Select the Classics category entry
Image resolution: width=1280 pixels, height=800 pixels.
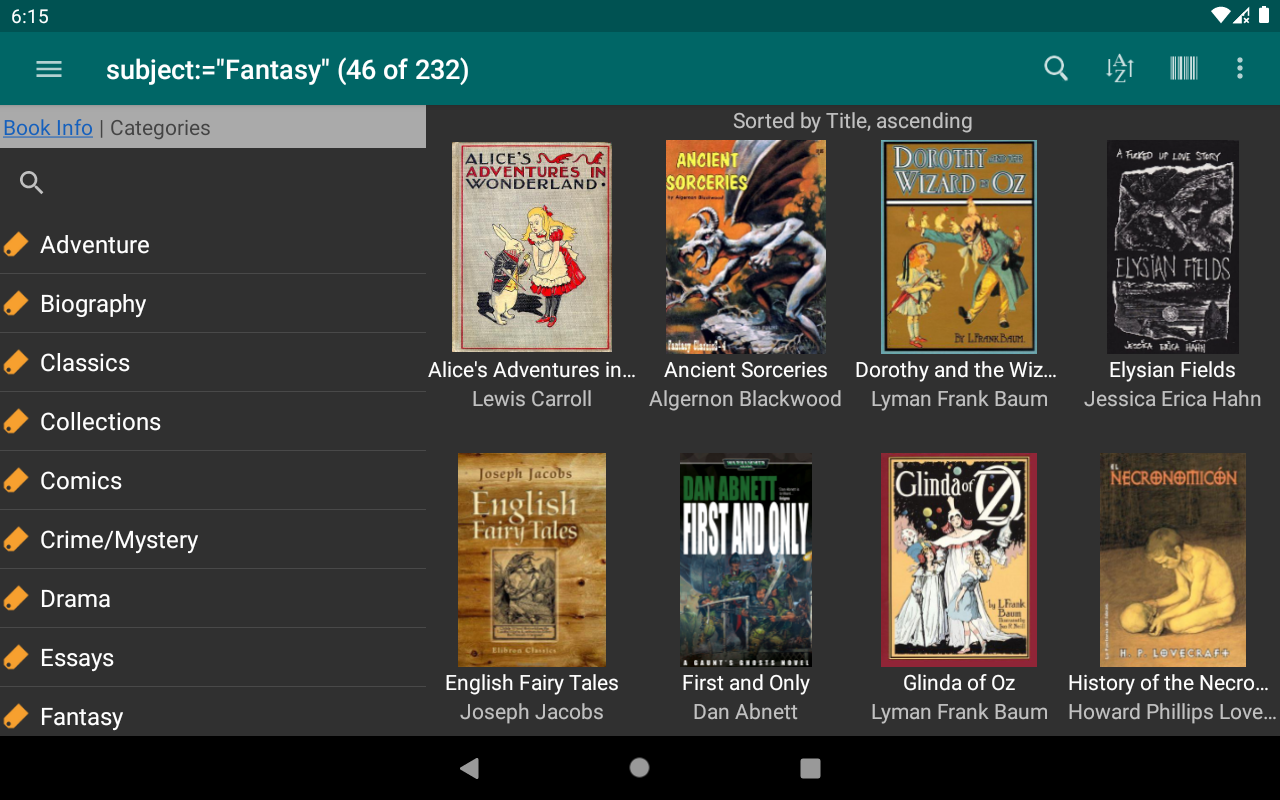click(85, 362)
